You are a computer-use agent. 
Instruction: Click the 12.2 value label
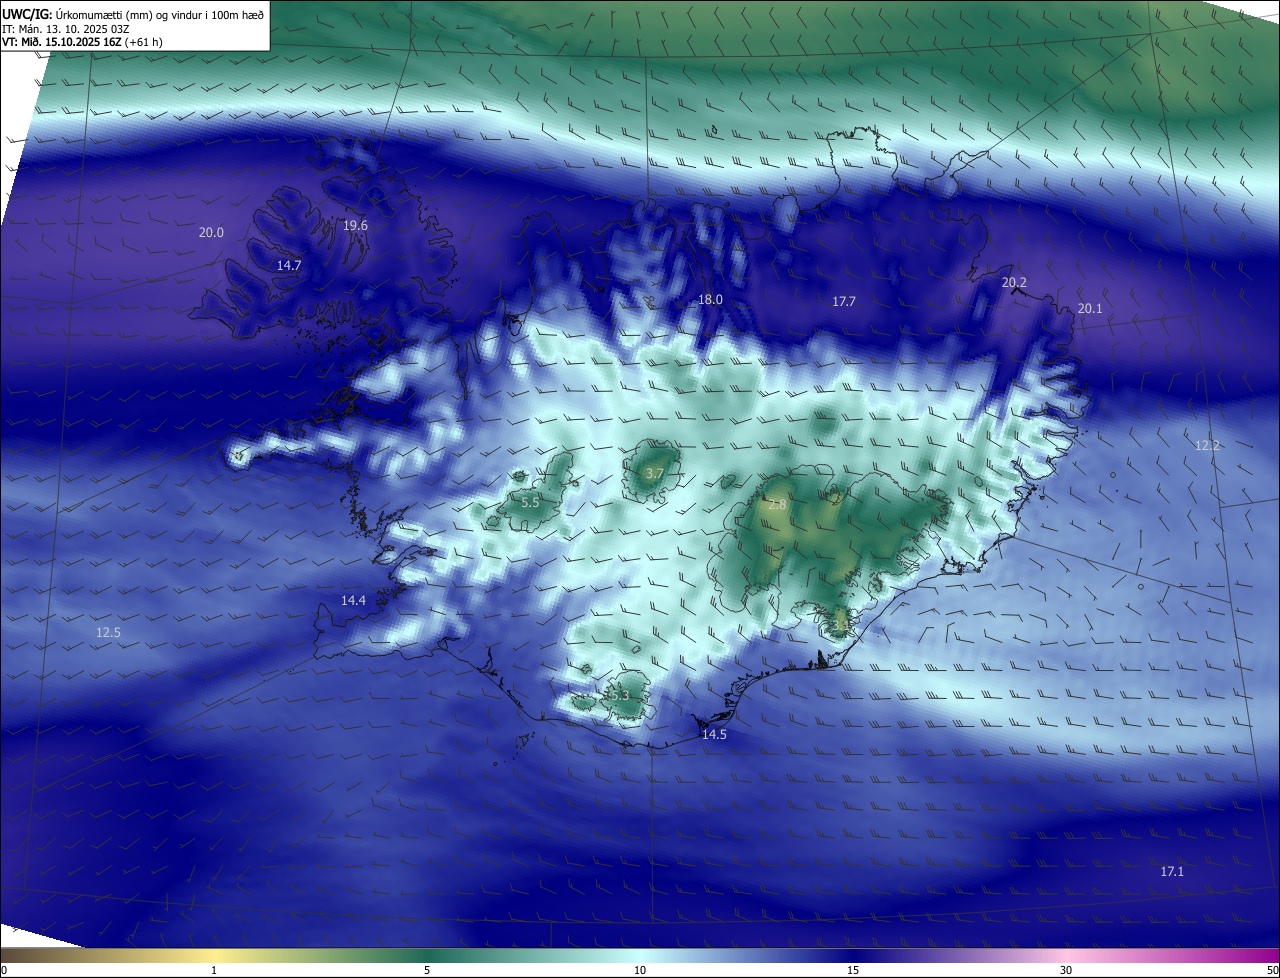[x=1207, y=445]
